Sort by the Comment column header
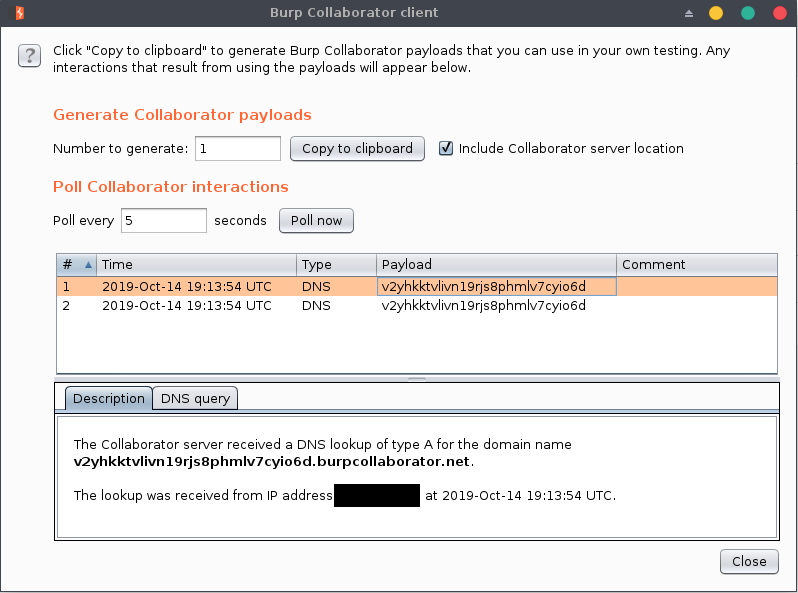Image resolution: width=798 pixels, height=593 pixels. pos(697,265)
